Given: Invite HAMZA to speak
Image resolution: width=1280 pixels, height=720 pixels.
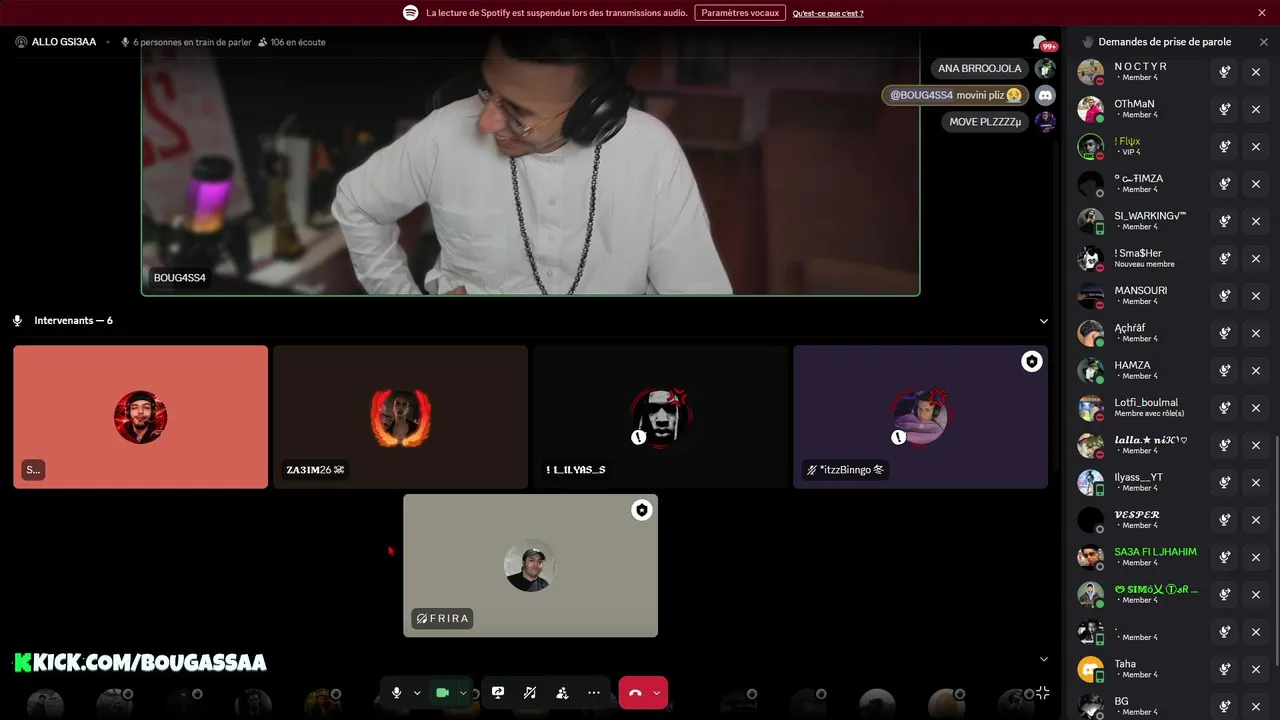Looking at the screenshot, I should click(1224, 371).
